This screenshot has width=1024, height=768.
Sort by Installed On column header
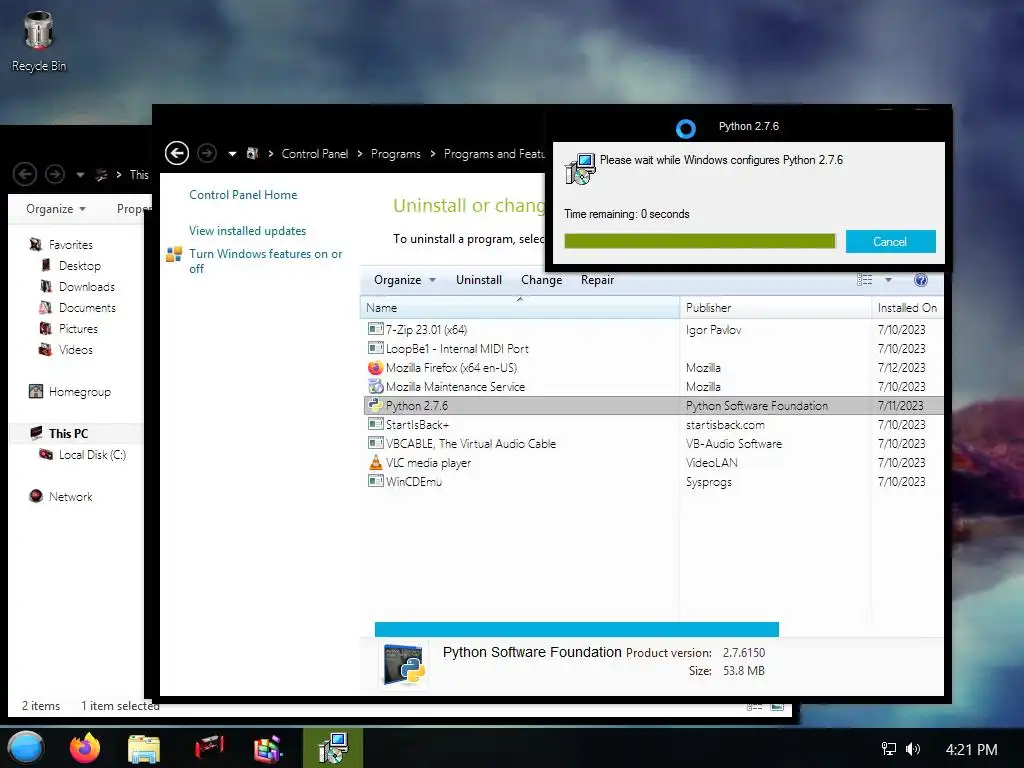click(x=907, y=308)
